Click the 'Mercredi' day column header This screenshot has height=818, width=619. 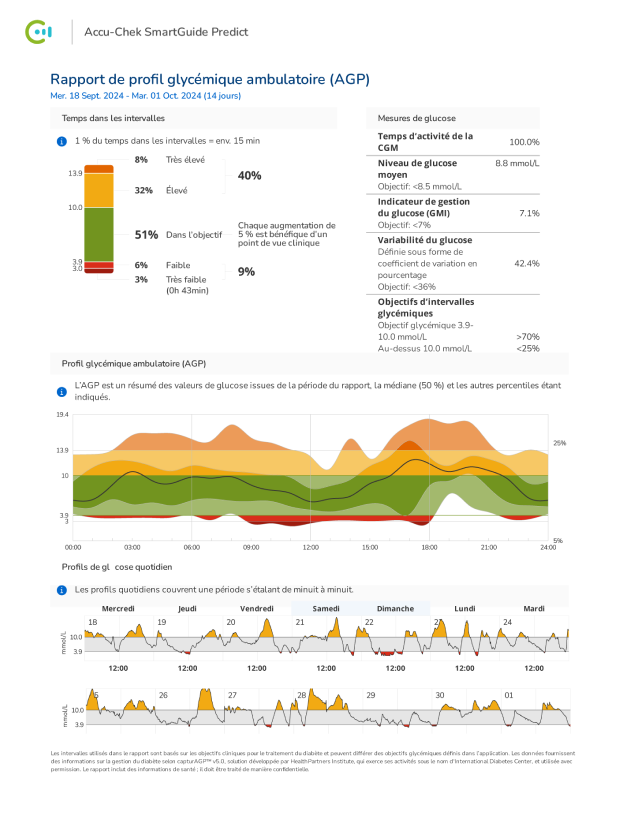click(118, 608)
